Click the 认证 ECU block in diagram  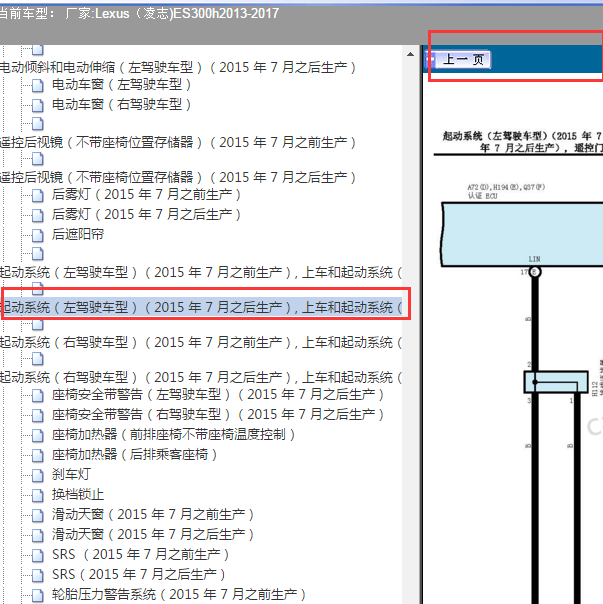pyautogui.click(x=522, y=235)
